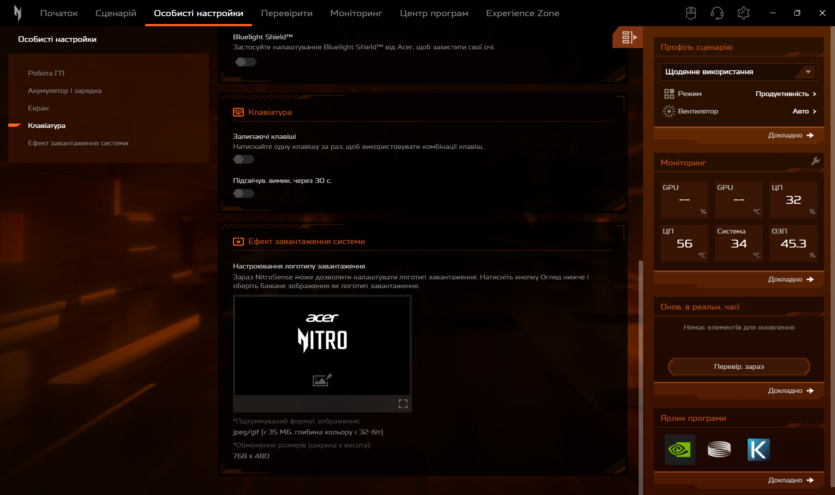Click the headset support icon
Viewport: 835px width, 495px height.
click(717, 13)
